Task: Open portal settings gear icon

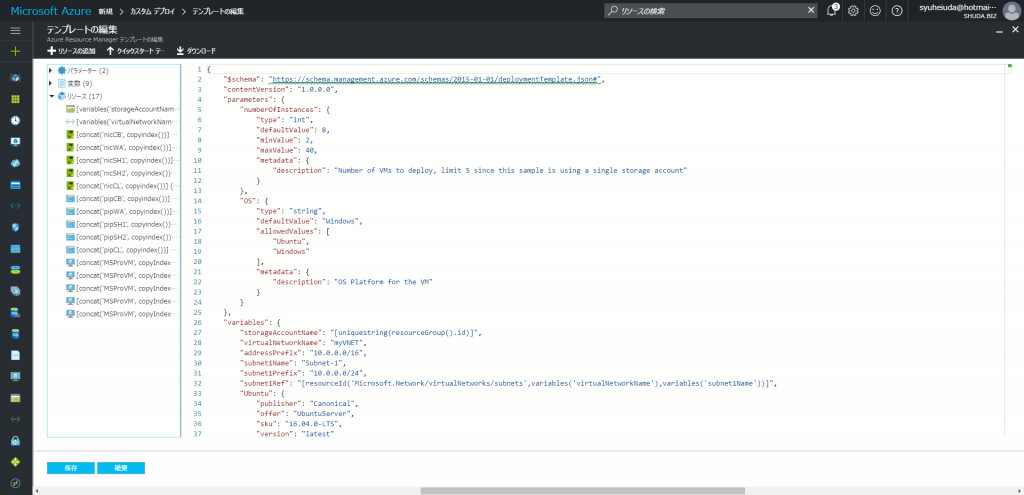Action: click(x=853, y=10)
